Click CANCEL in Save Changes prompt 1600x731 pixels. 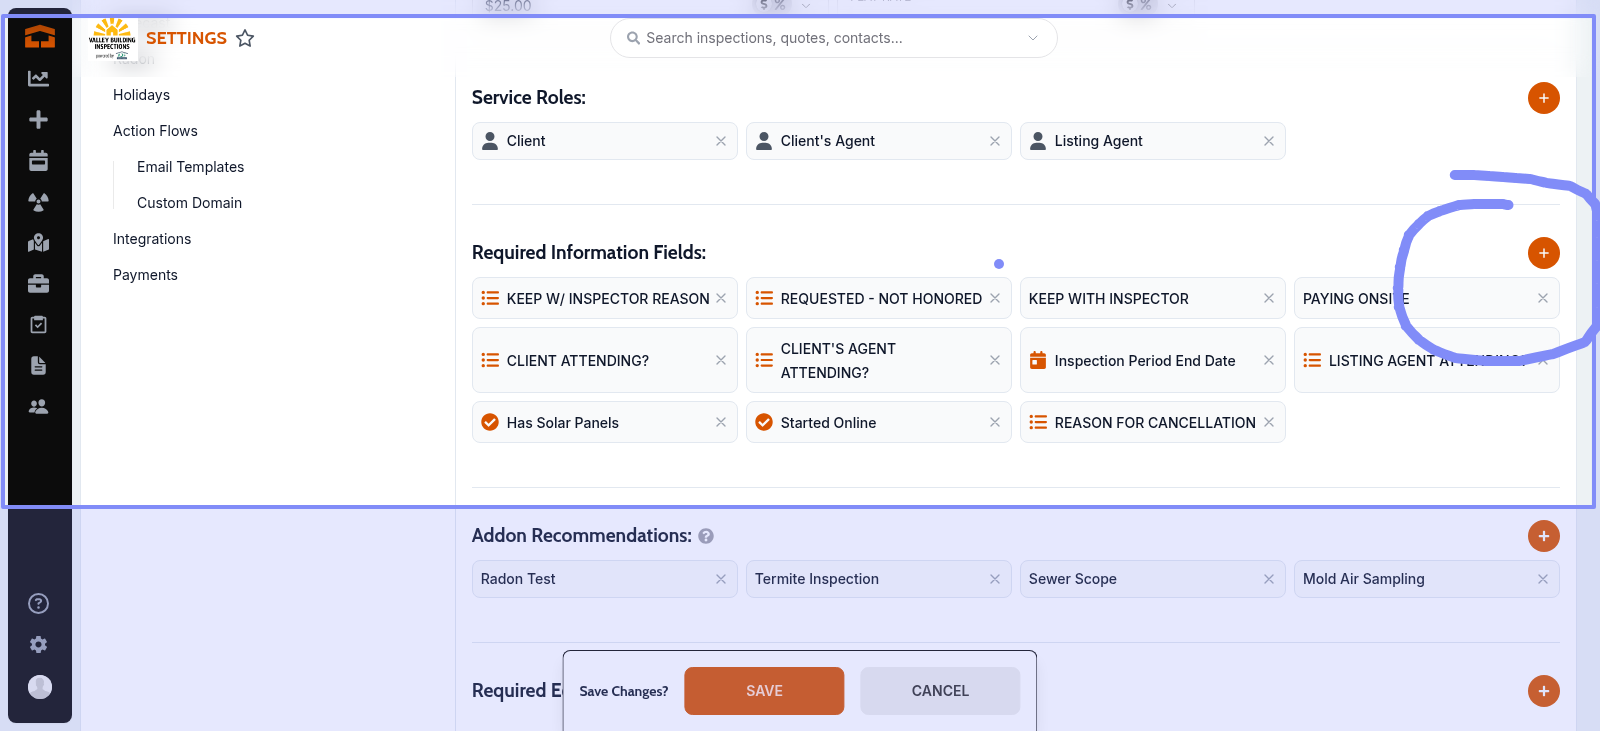click(x=939, y=691)
